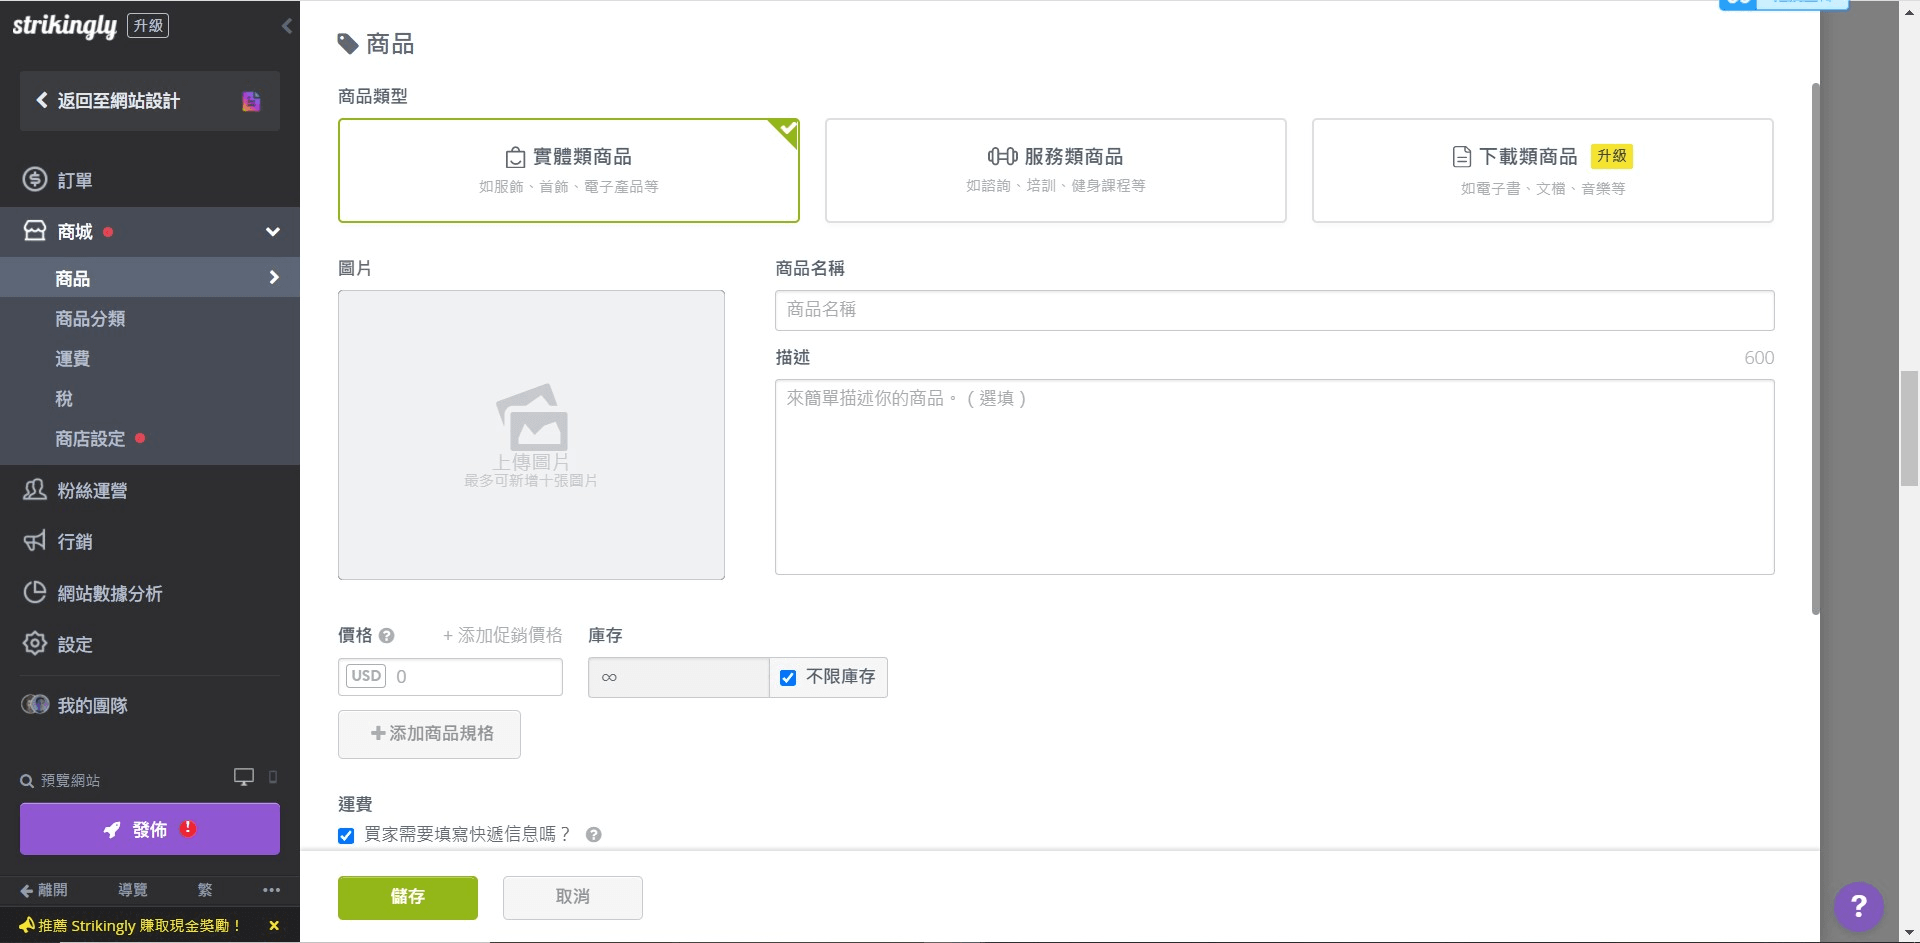Select the 我的團隊 team icon
Screen dimensions: 1920x943
pos(34,704)
